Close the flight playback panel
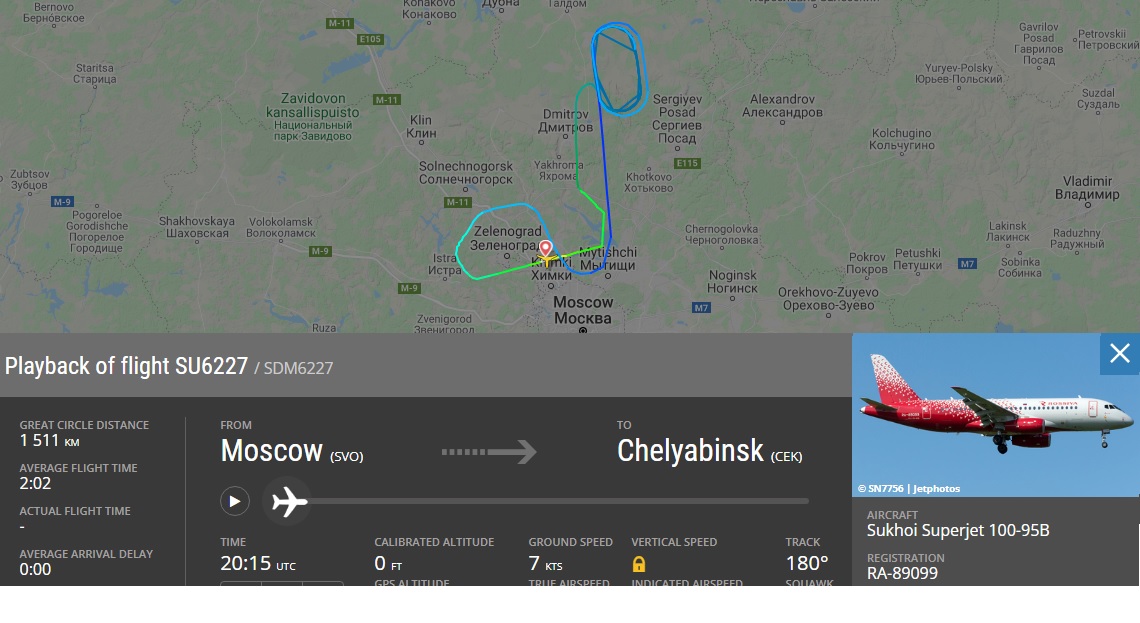Image resolution: width=1140 pixels, height=623 pixels. 1120,353
